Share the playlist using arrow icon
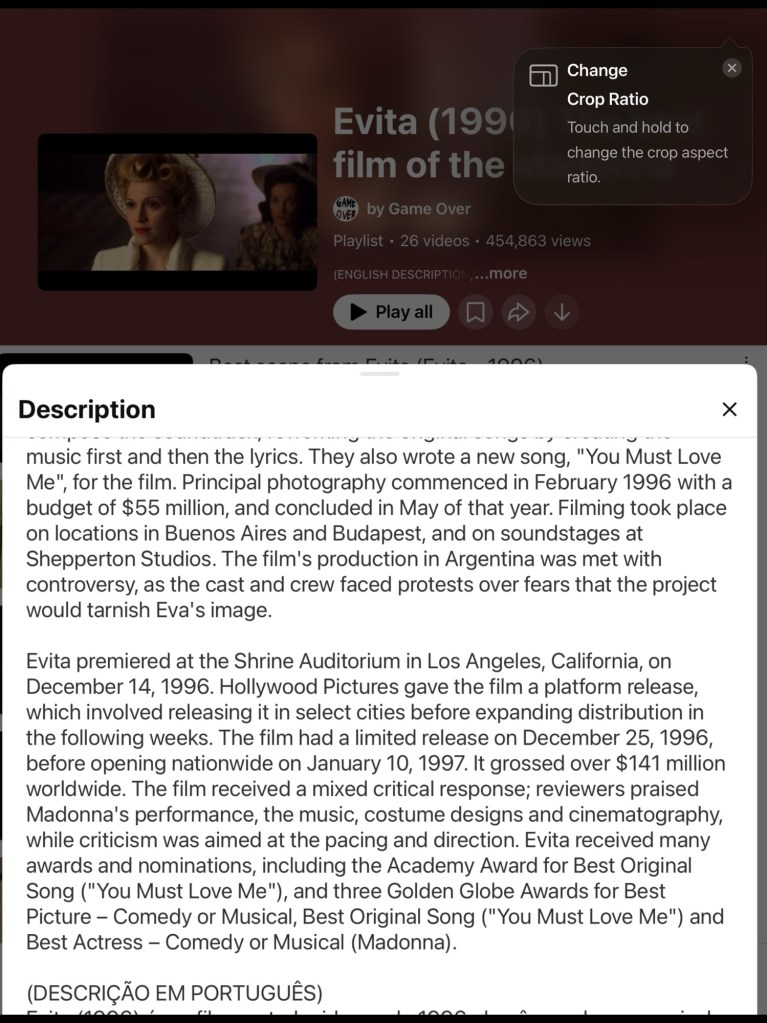Viewport: 767px width, 1023px height. [x=518, y=312]
